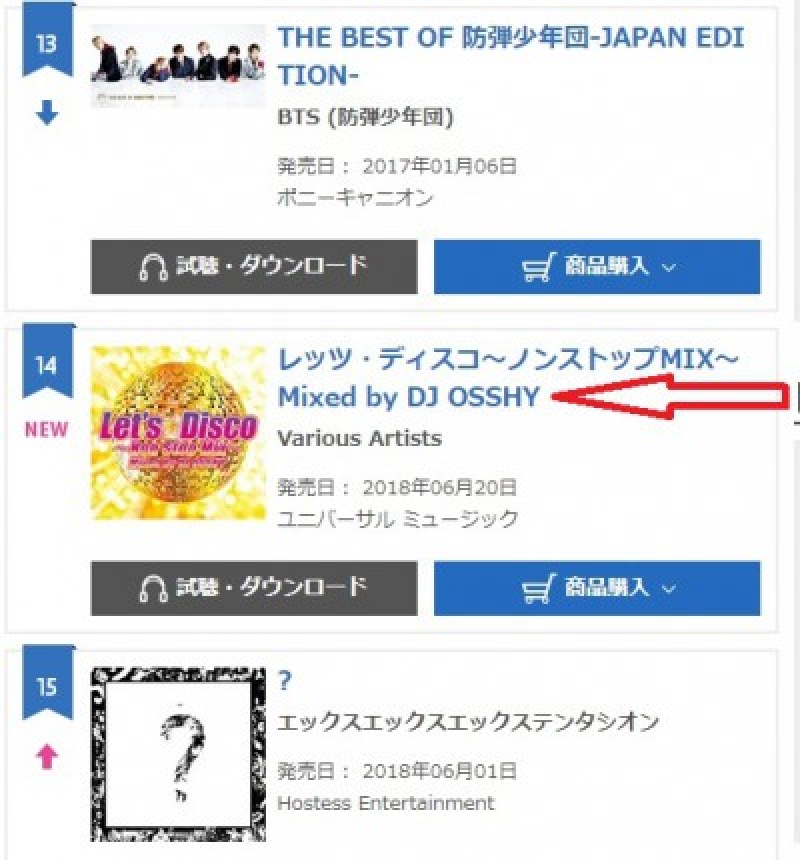This screenshot has width=800, height=860.
Task: Expand purchase dropdown chevron for Let's Disco
Action: [x=669, y=589]
